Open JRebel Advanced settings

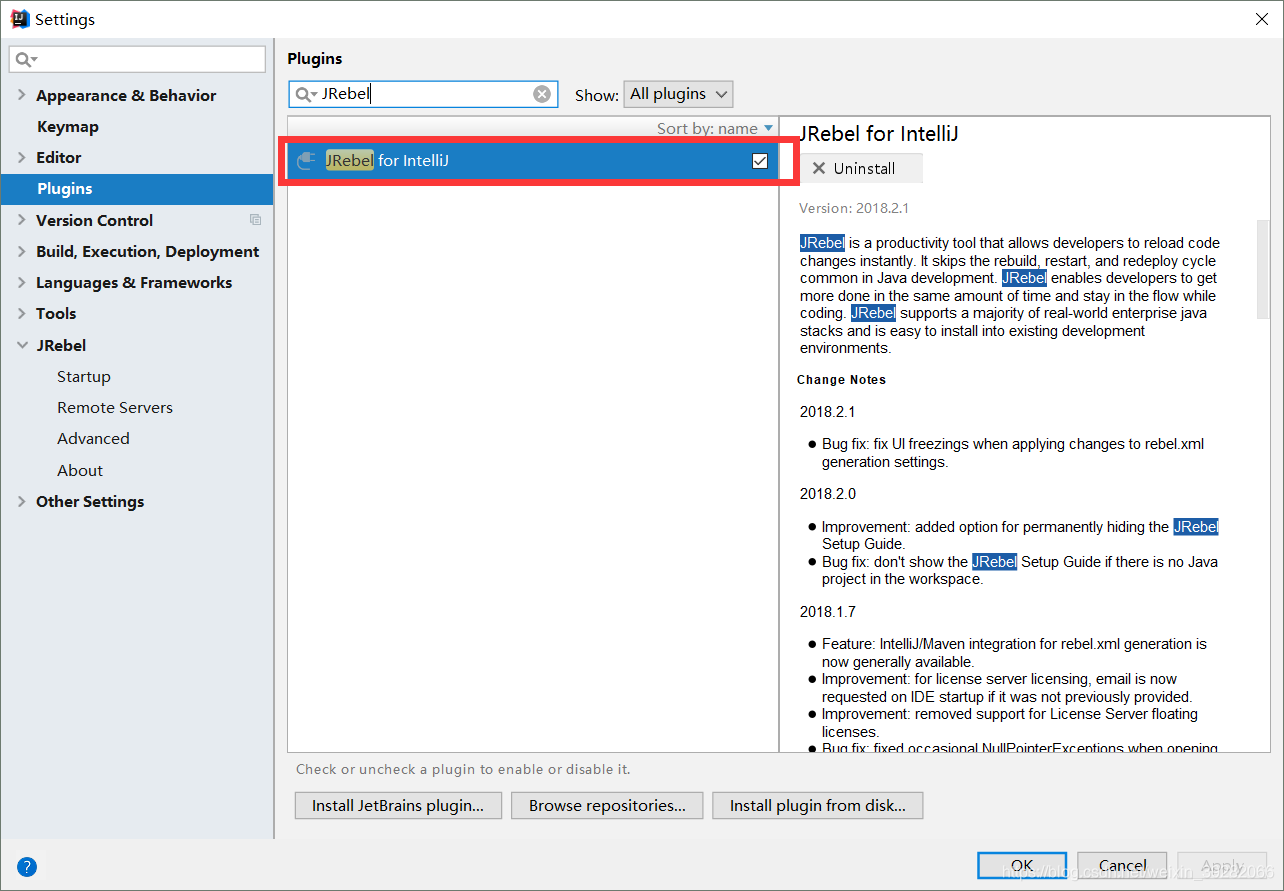pos(93,438)
